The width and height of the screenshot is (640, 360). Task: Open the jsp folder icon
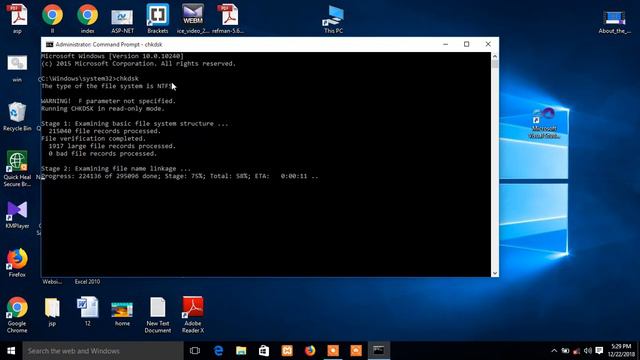(x=52, y=311)
